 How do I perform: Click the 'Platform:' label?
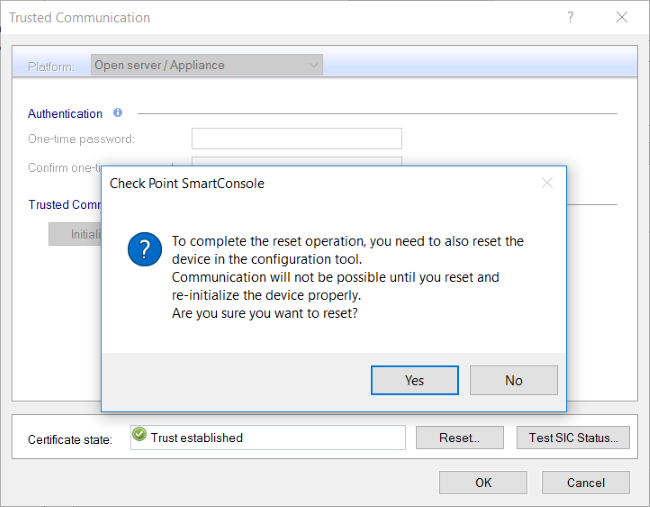point(51,66)
